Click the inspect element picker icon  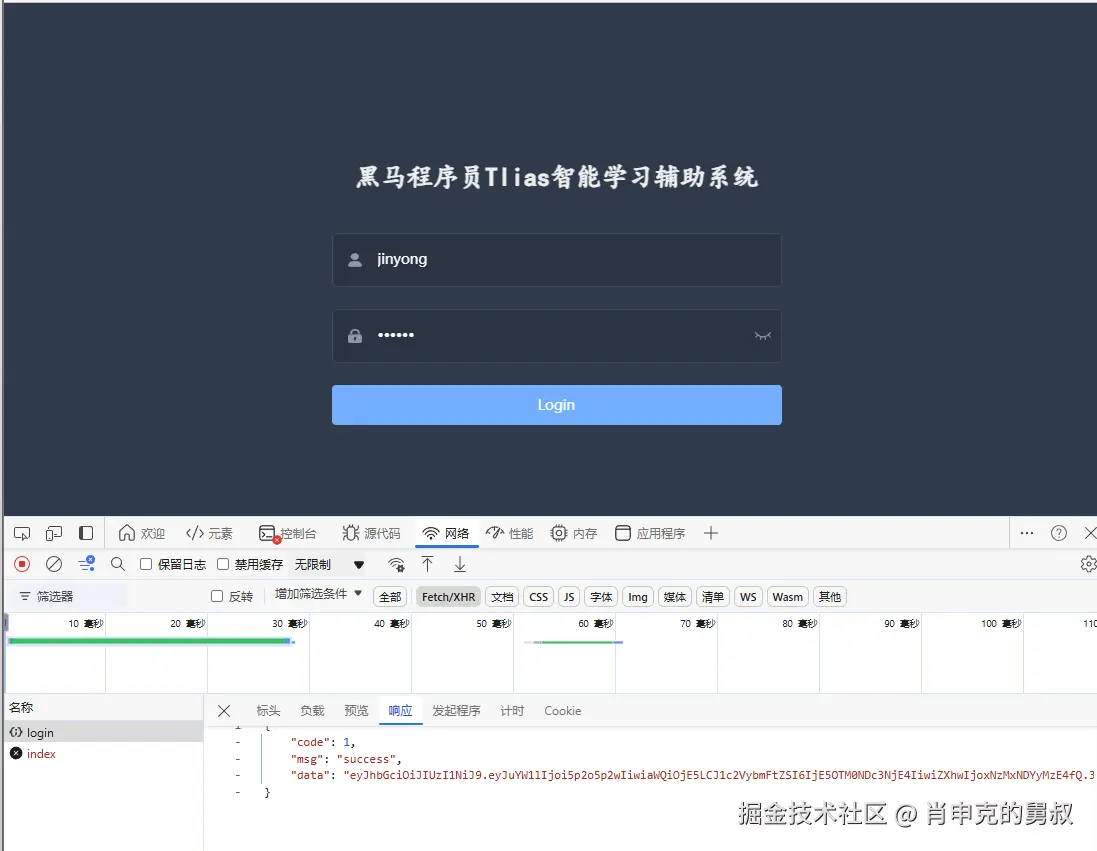22,533
